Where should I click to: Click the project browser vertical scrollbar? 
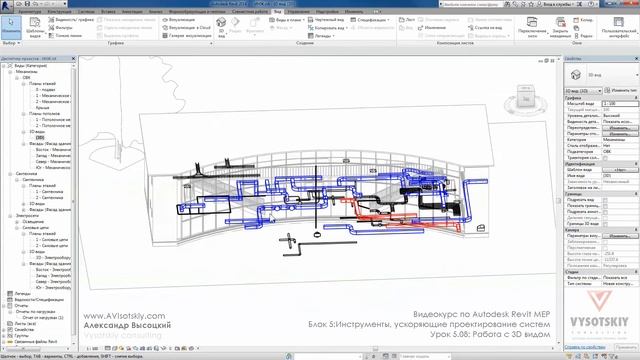(x=74, y=204)
